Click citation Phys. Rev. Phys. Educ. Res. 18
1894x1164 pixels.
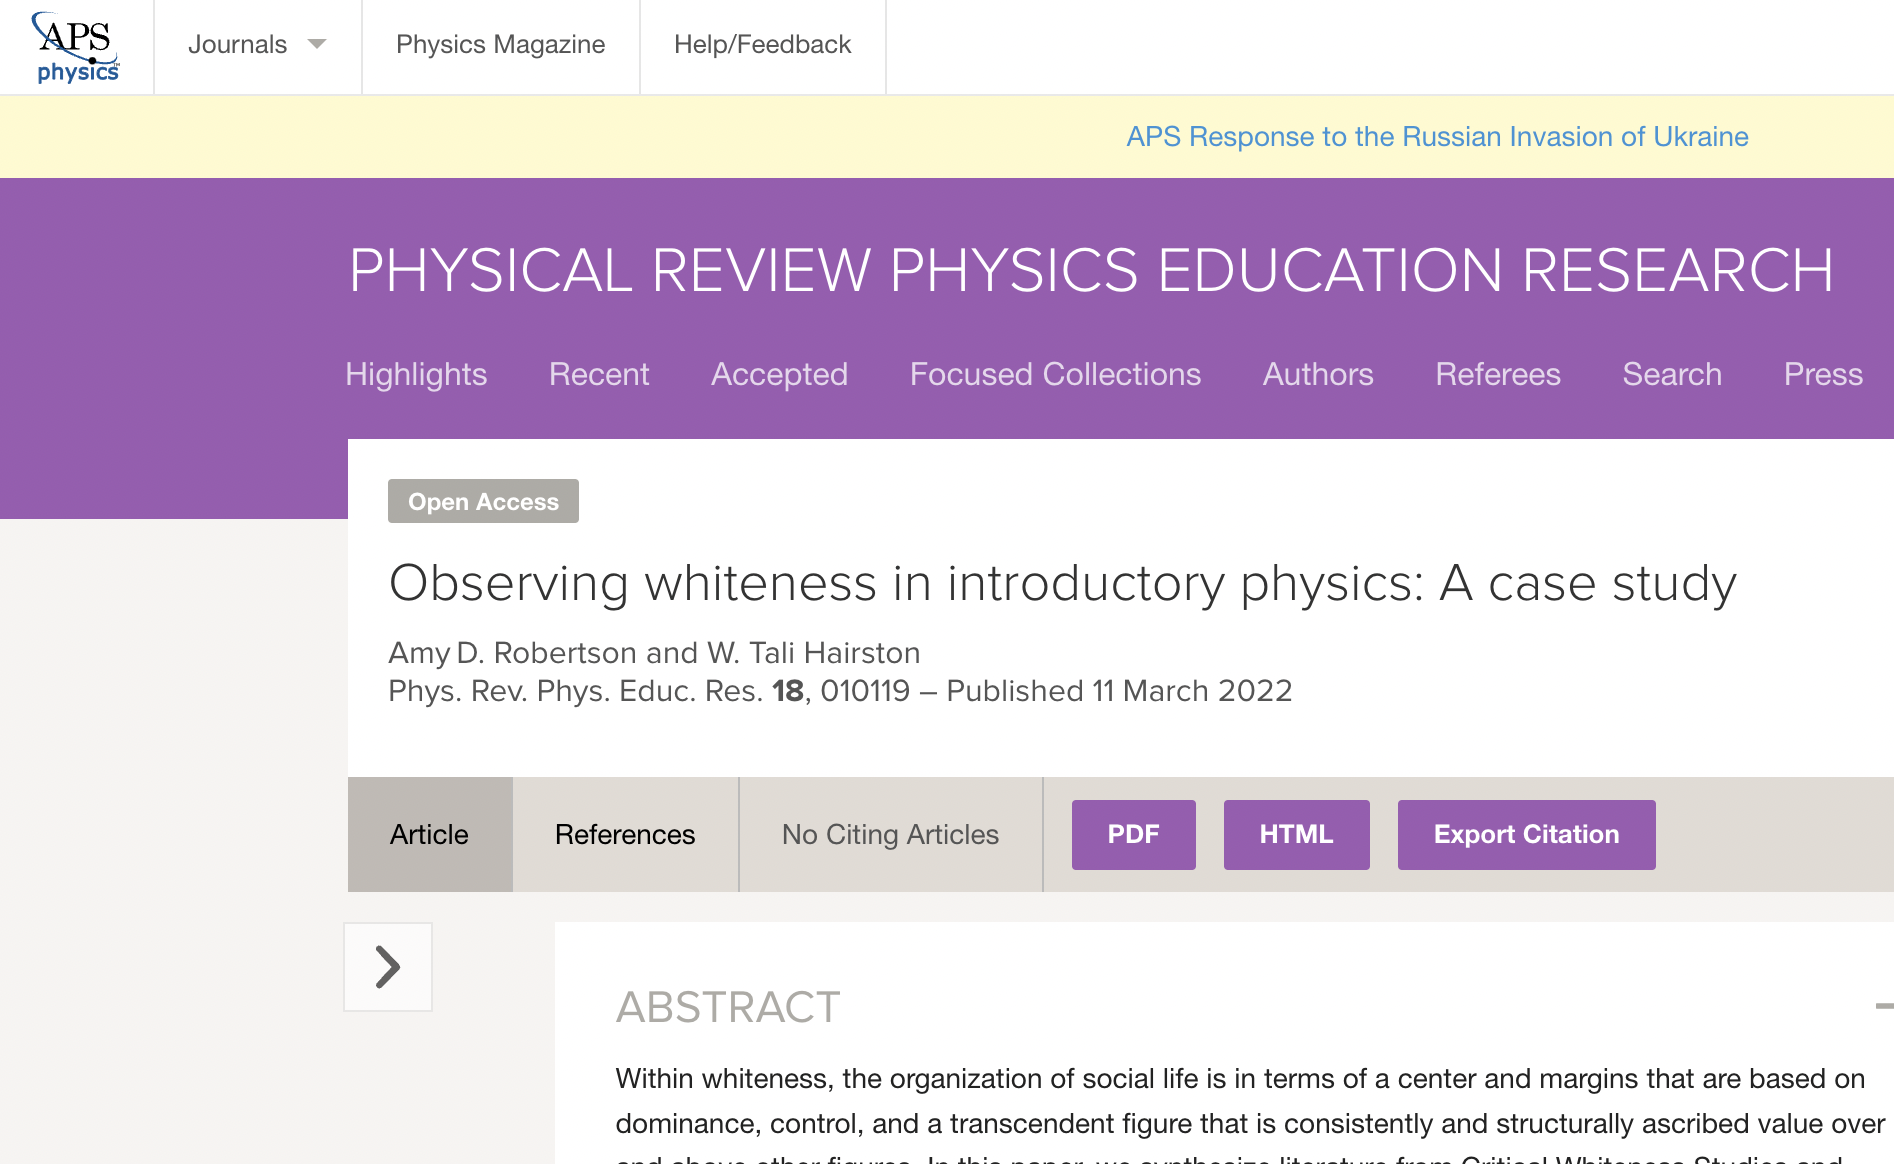tap(596, 691)
